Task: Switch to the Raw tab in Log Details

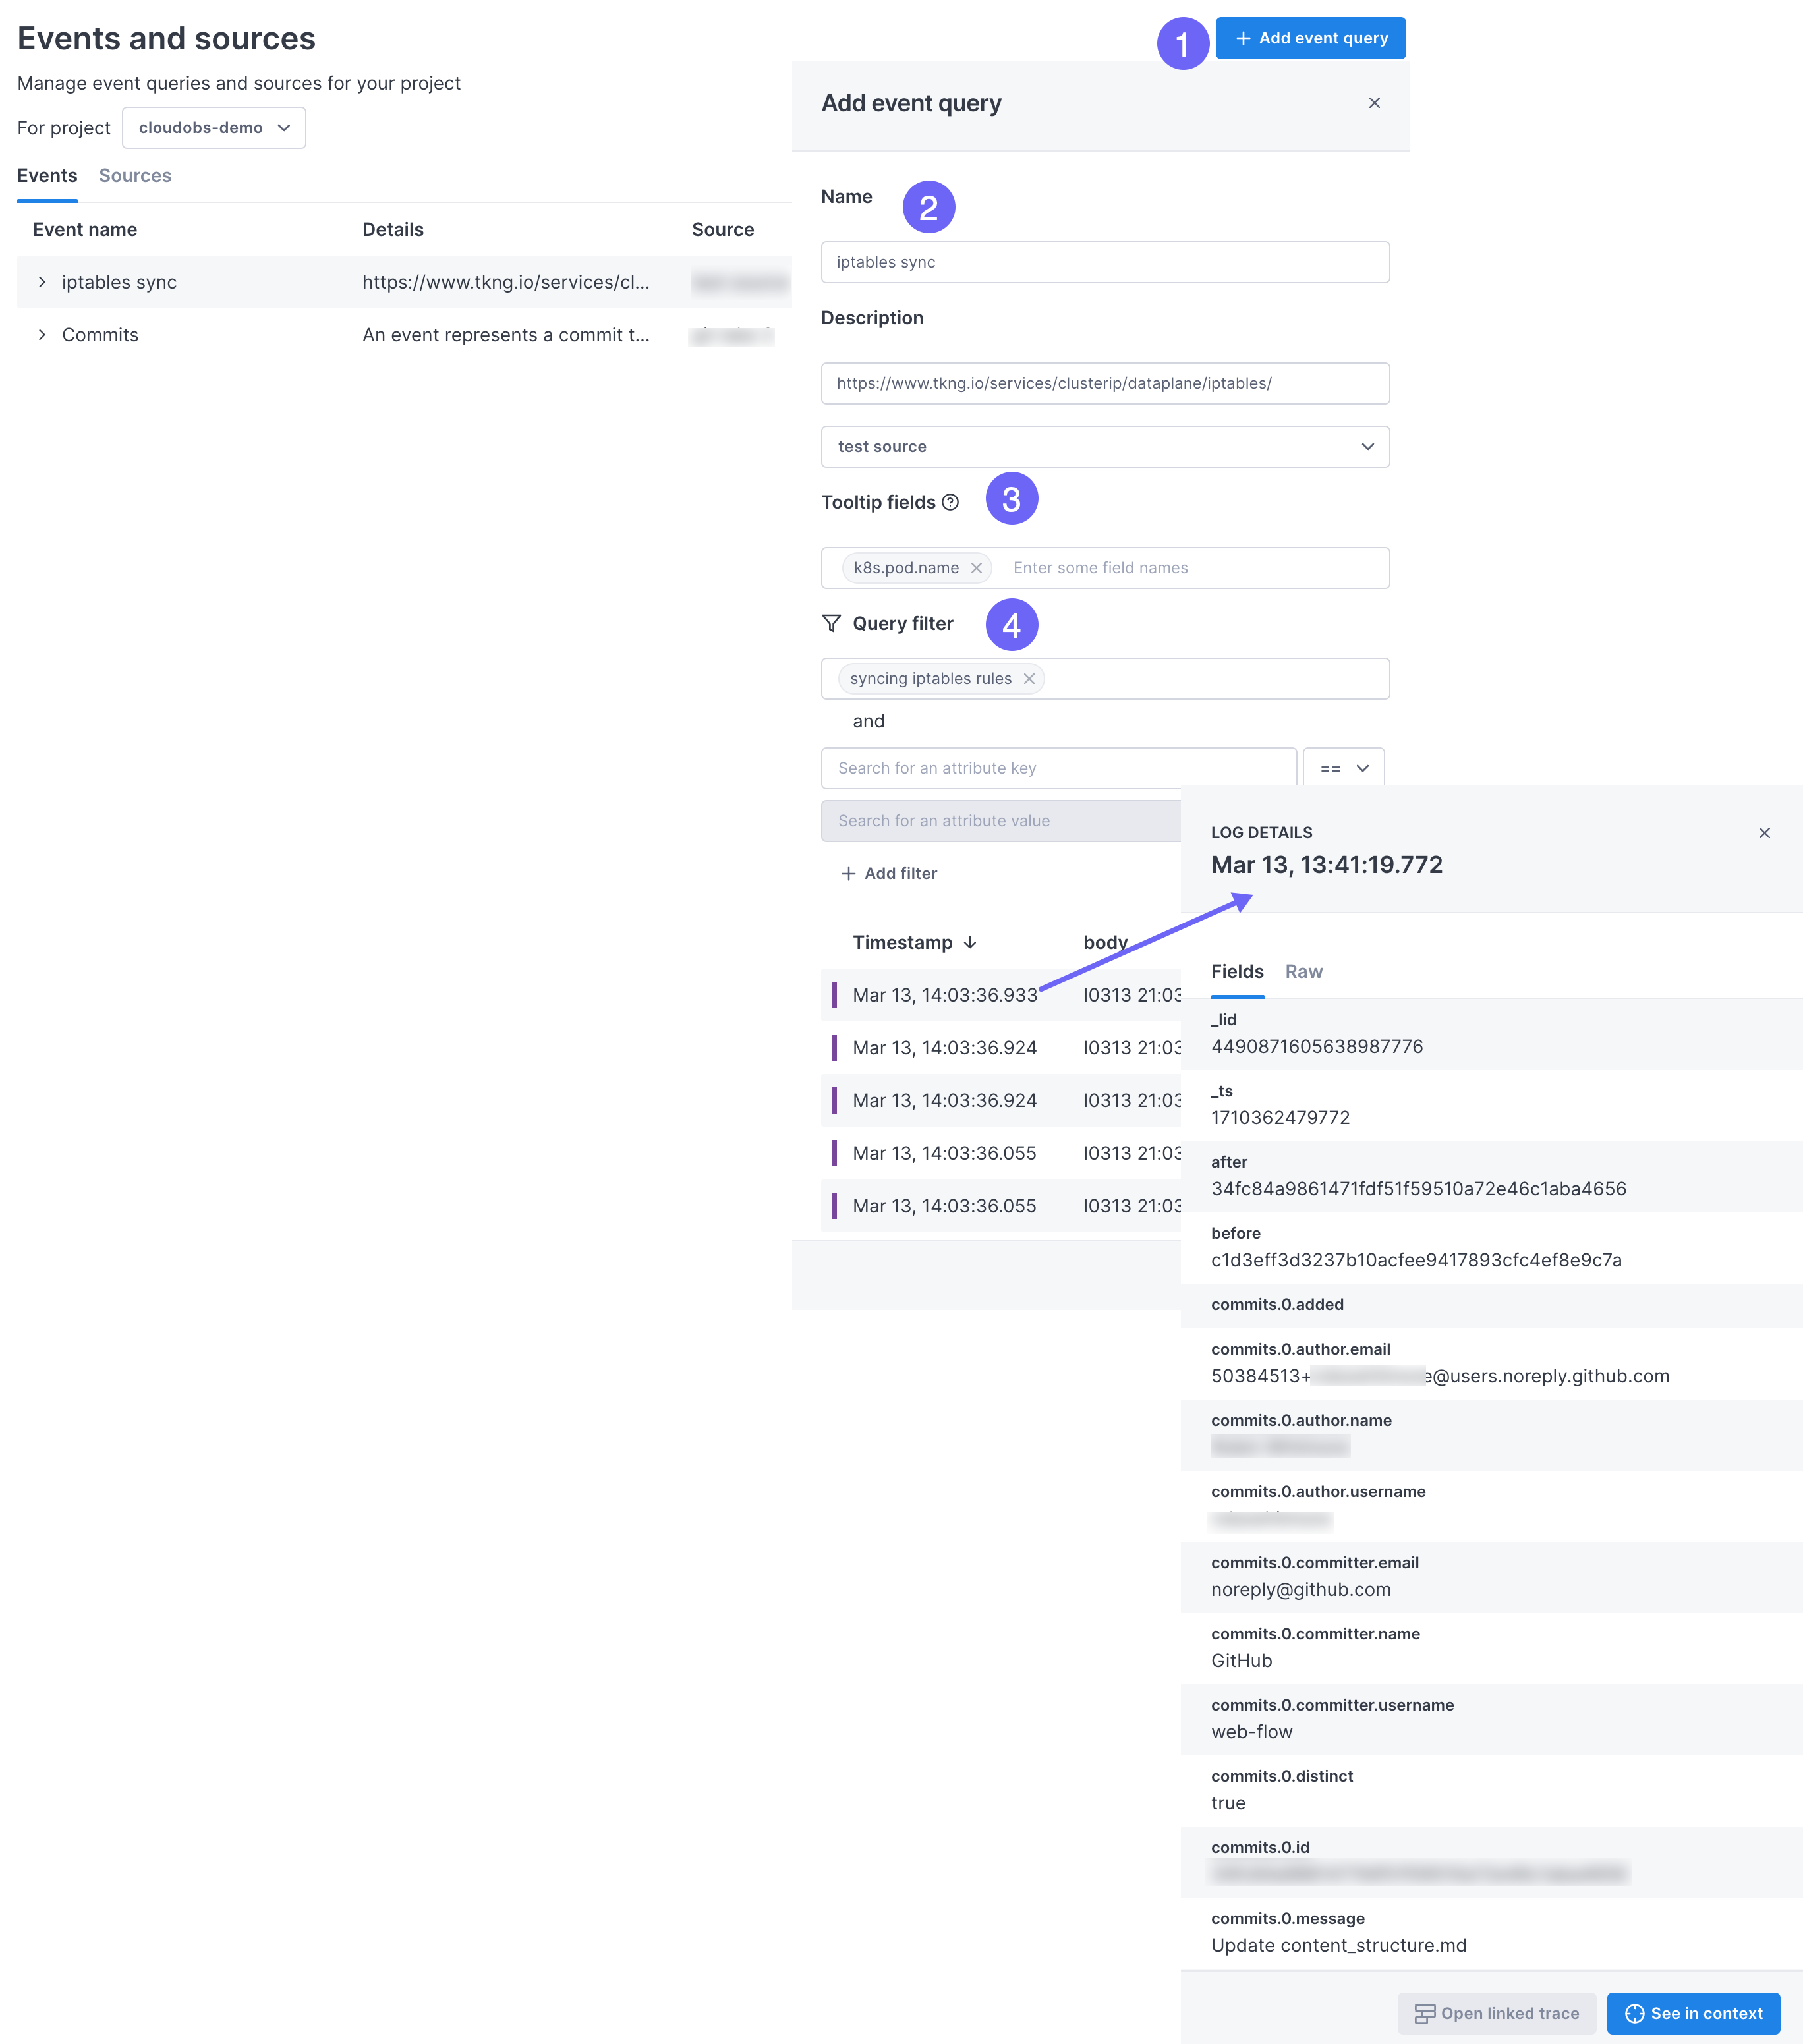Action: [1303, 971]
